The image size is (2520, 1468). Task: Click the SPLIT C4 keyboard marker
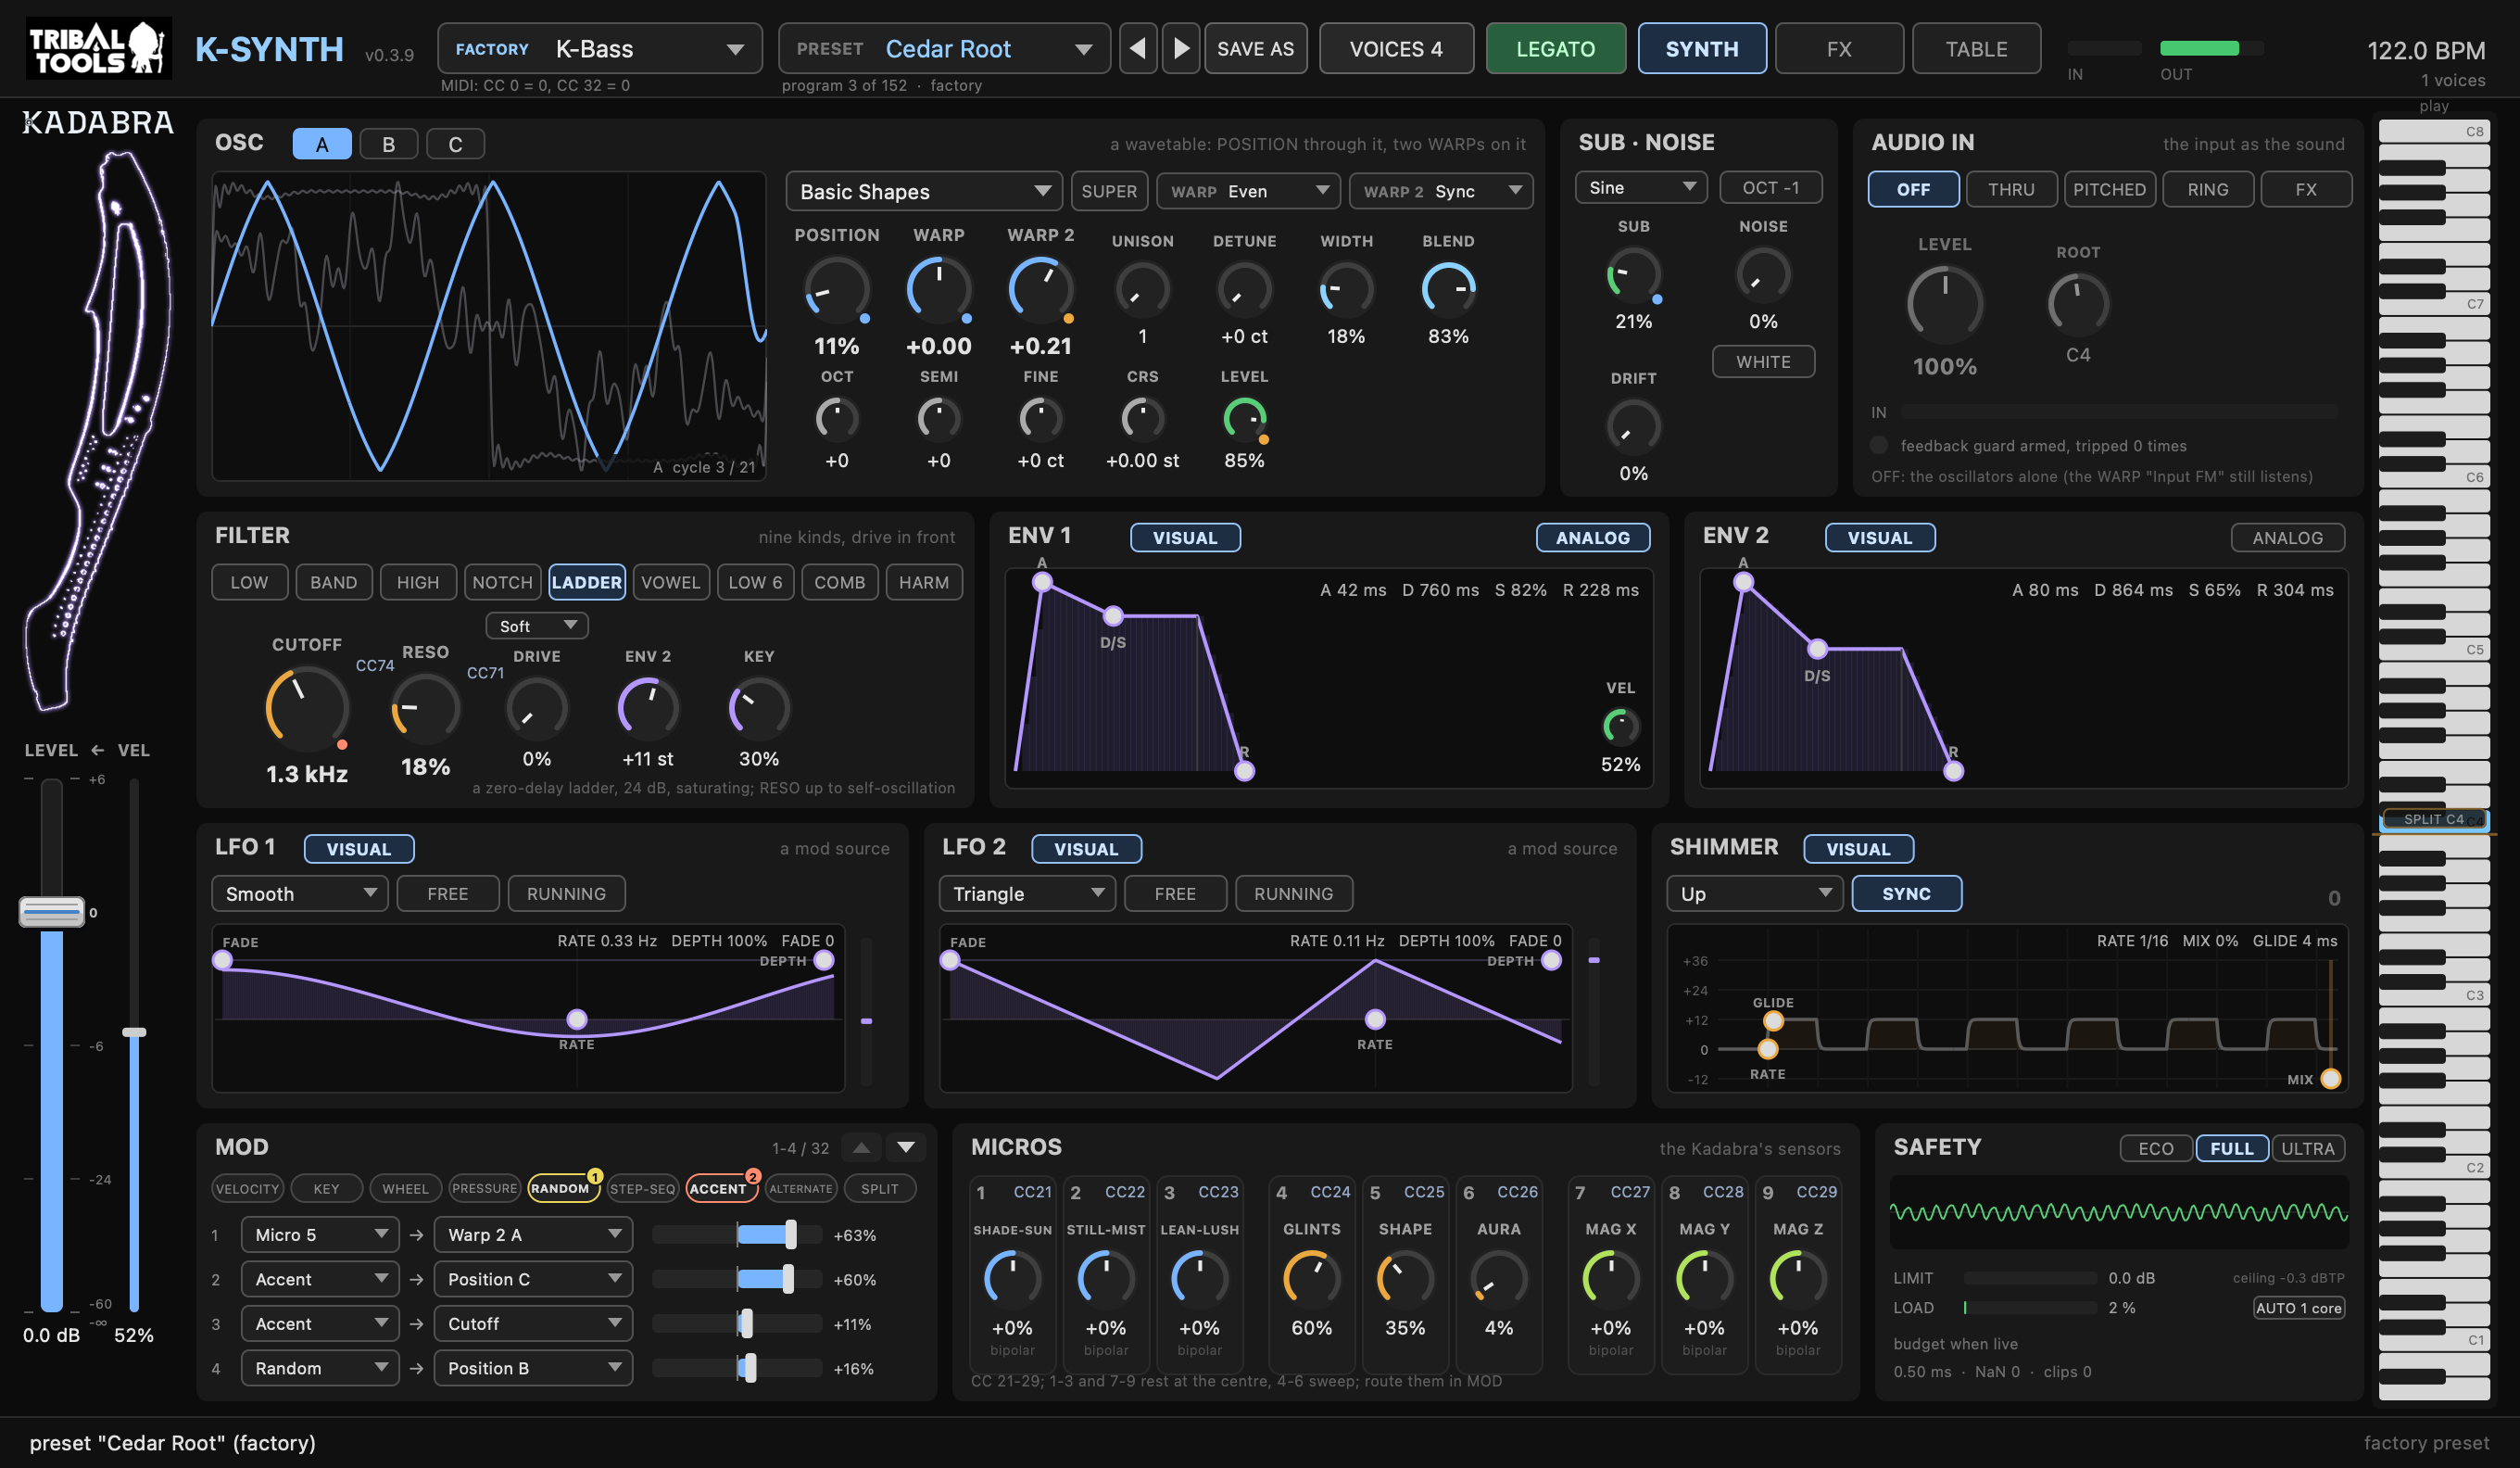(x=2434, y=819)
